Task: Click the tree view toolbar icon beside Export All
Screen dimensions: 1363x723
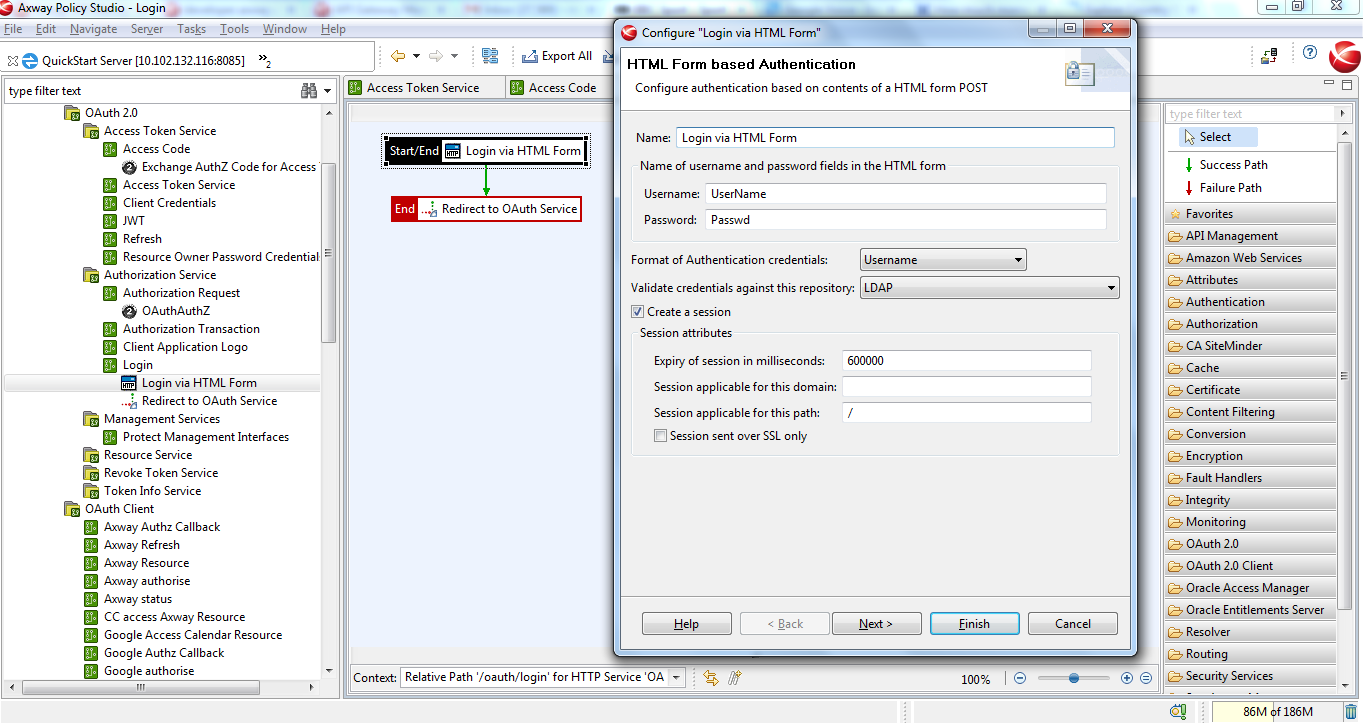Action: coord(490,56)
